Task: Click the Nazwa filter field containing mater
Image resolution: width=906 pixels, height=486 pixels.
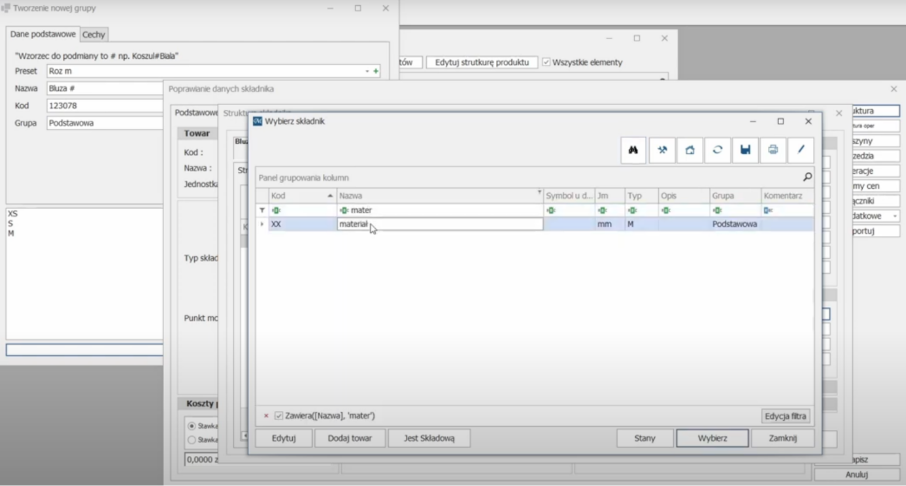Action: pos(440,210)
